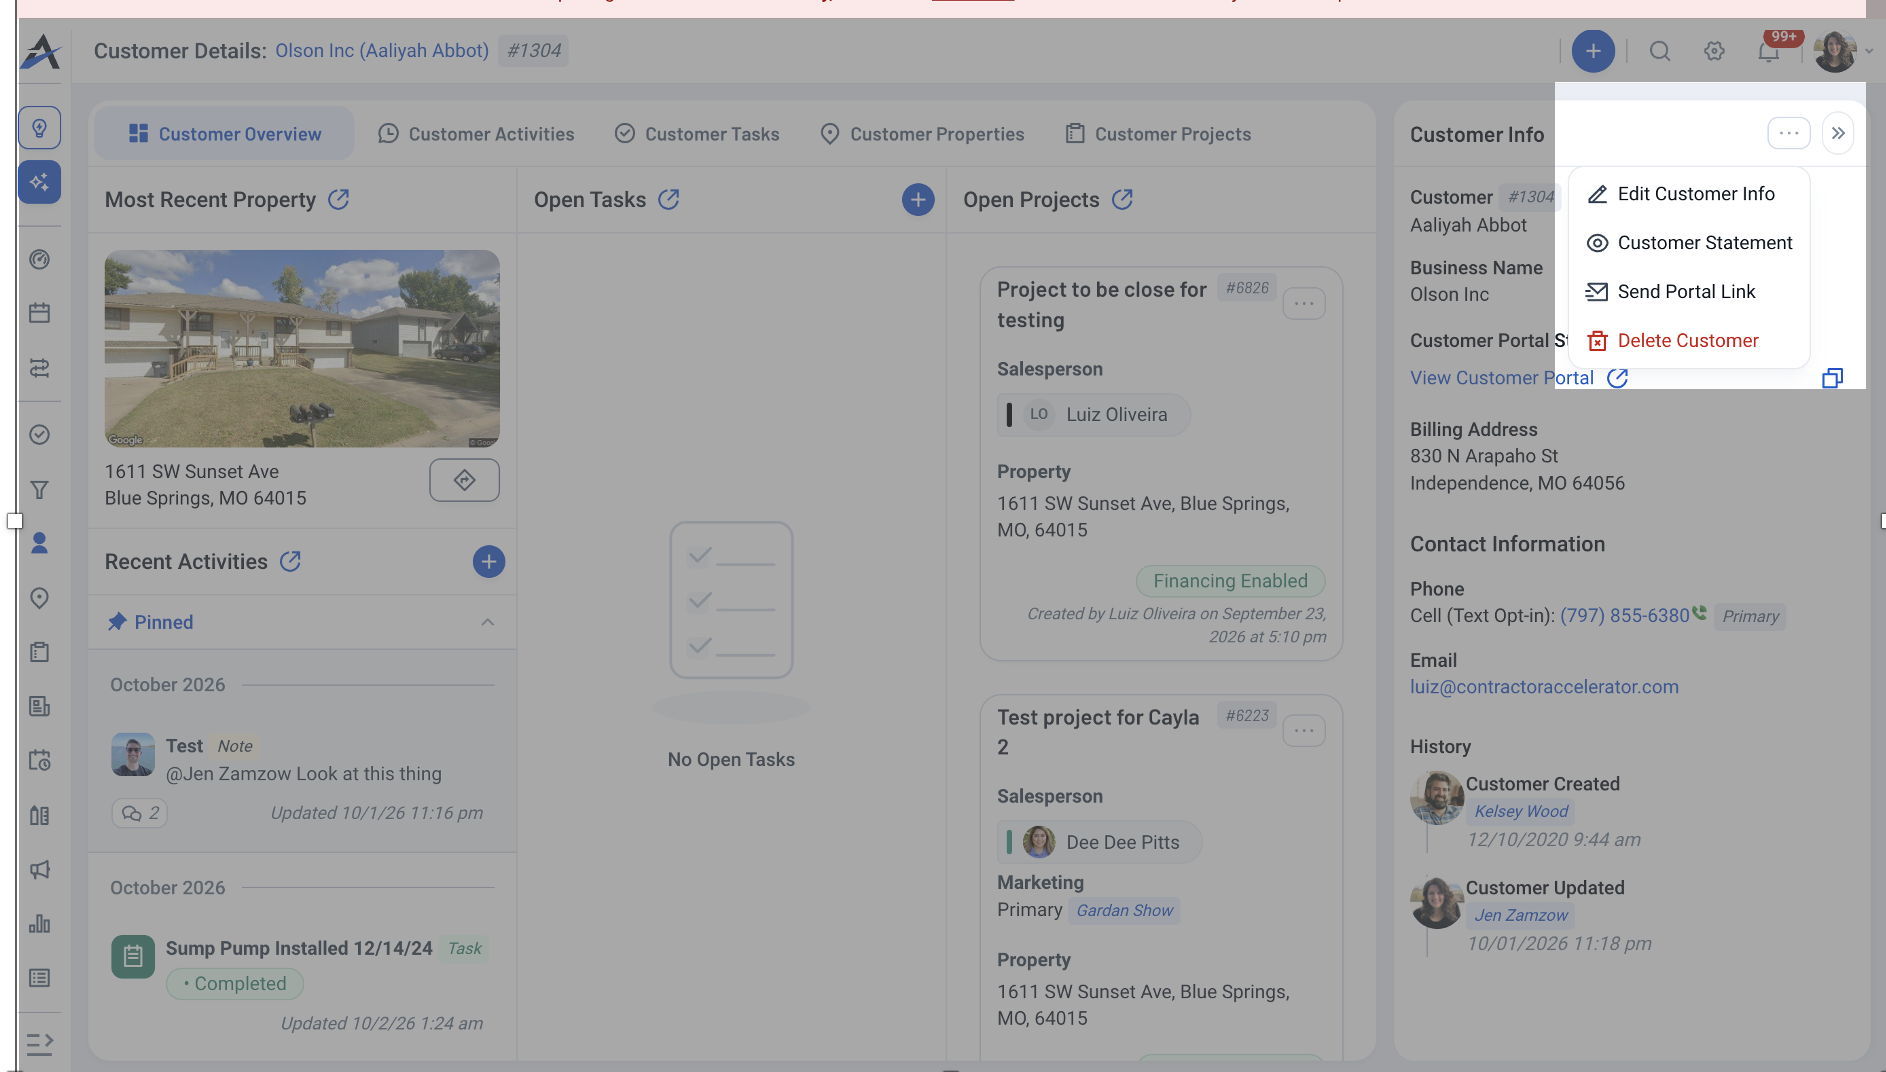Image resolution: width=1886 pixels, height=1072 pixels.
Task: Open customers person icon in sidebar
Action: 39,543
